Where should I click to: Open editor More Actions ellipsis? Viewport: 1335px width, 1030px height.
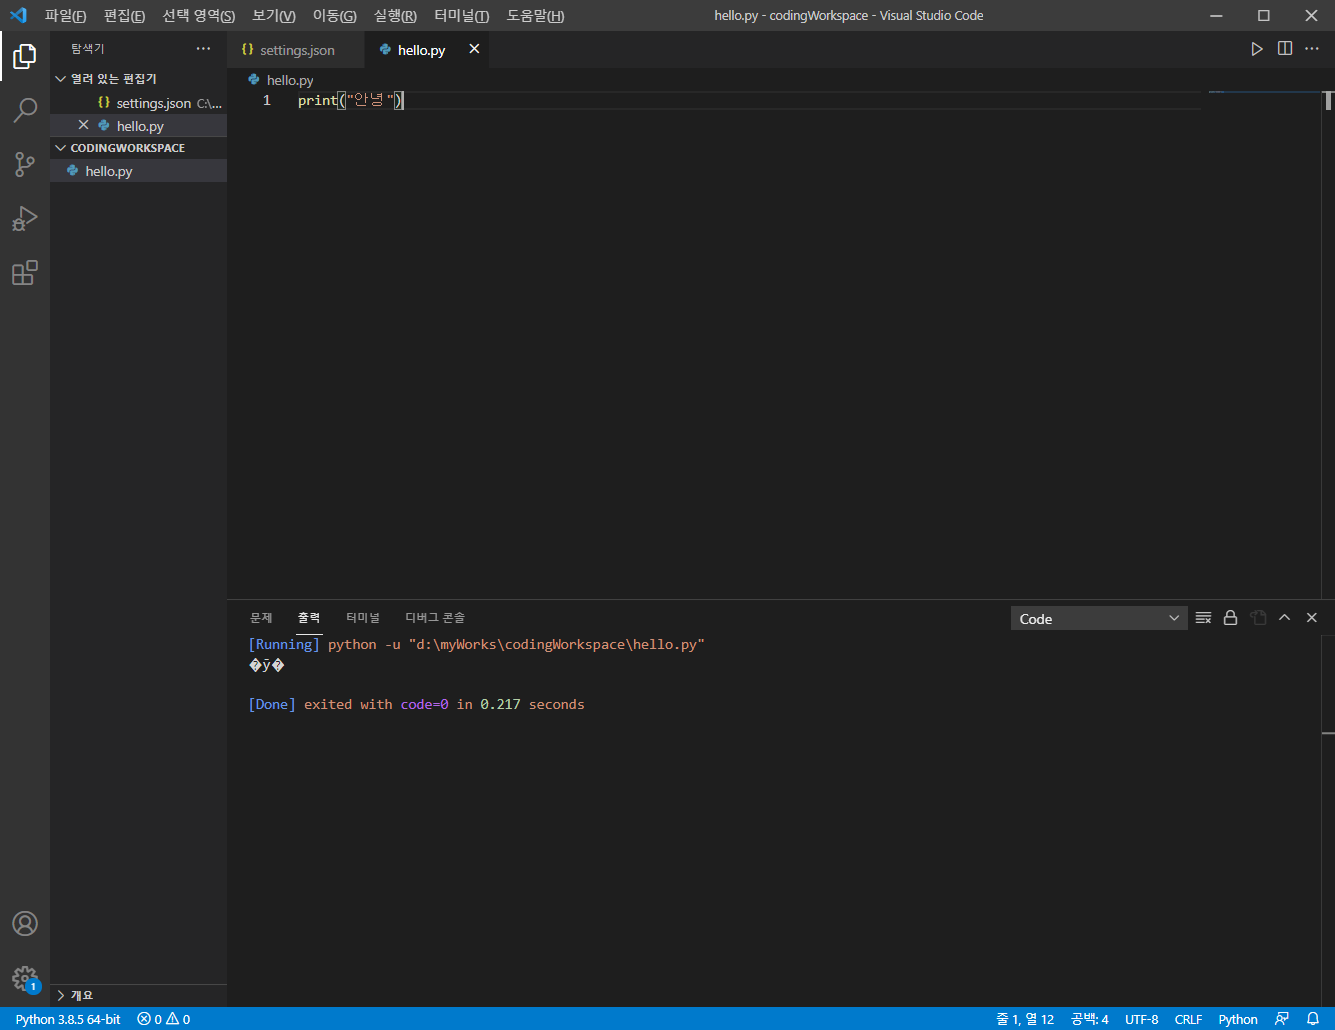coord(1312,49)
